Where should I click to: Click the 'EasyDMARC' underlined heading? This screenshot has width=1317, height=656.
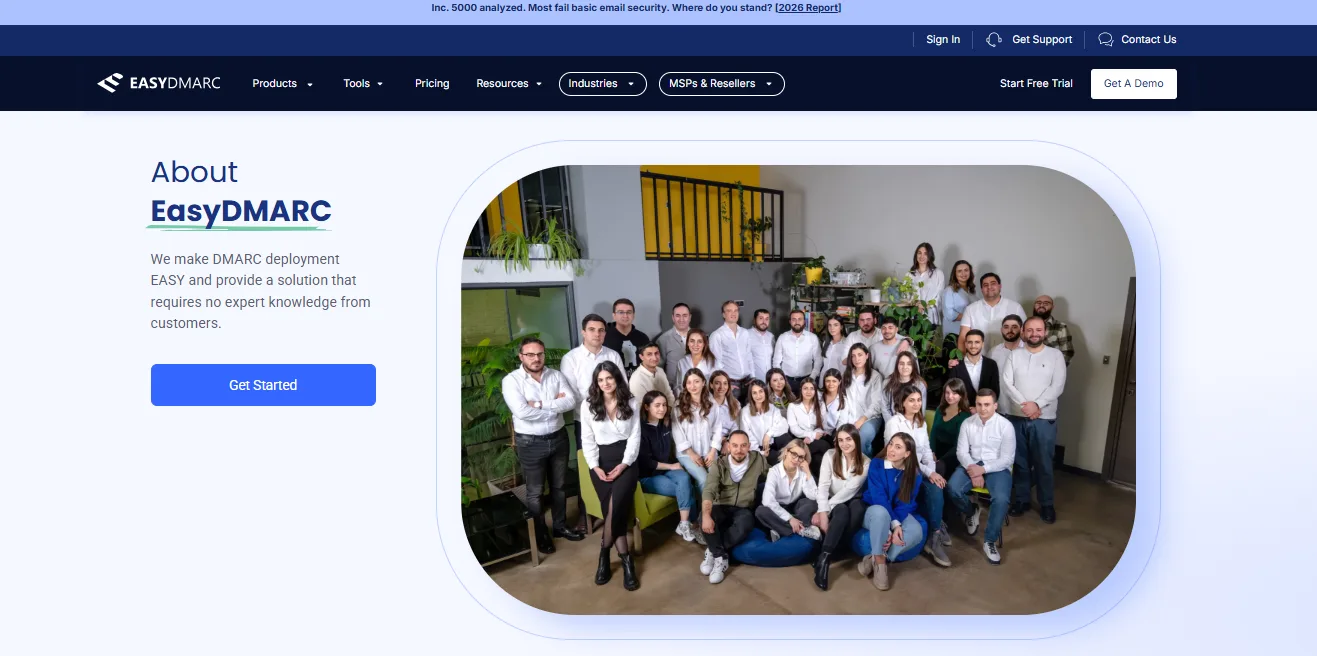point(241,212)
